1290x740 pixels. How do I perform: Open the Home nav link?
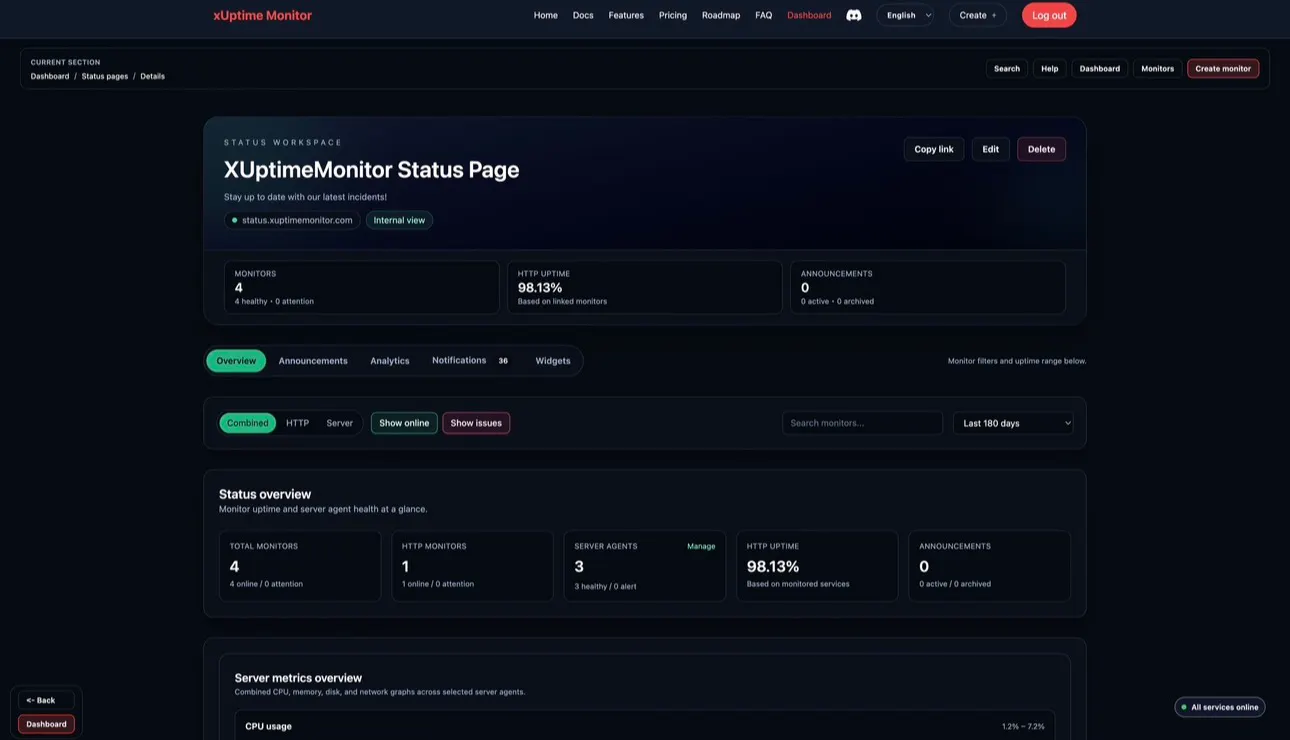[x=545, y=15]
